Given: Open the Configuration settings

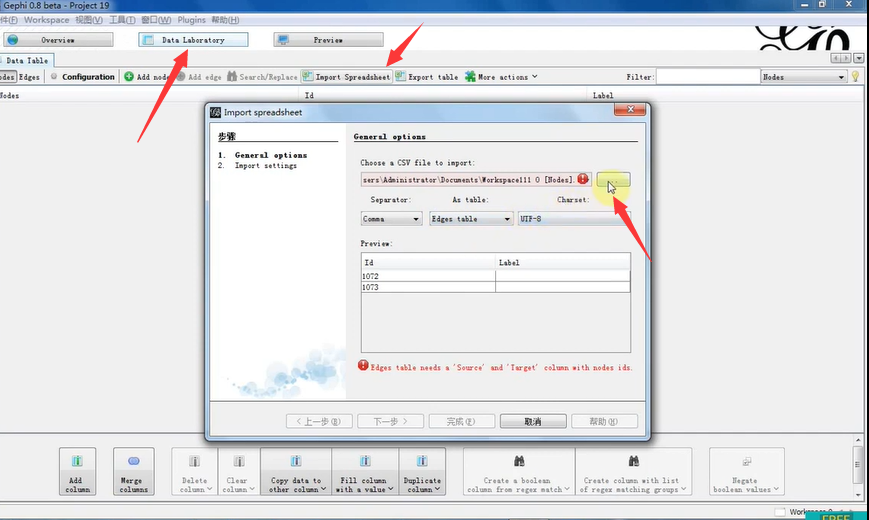Looking at the screenshot, I should click(x=83, y=77).
